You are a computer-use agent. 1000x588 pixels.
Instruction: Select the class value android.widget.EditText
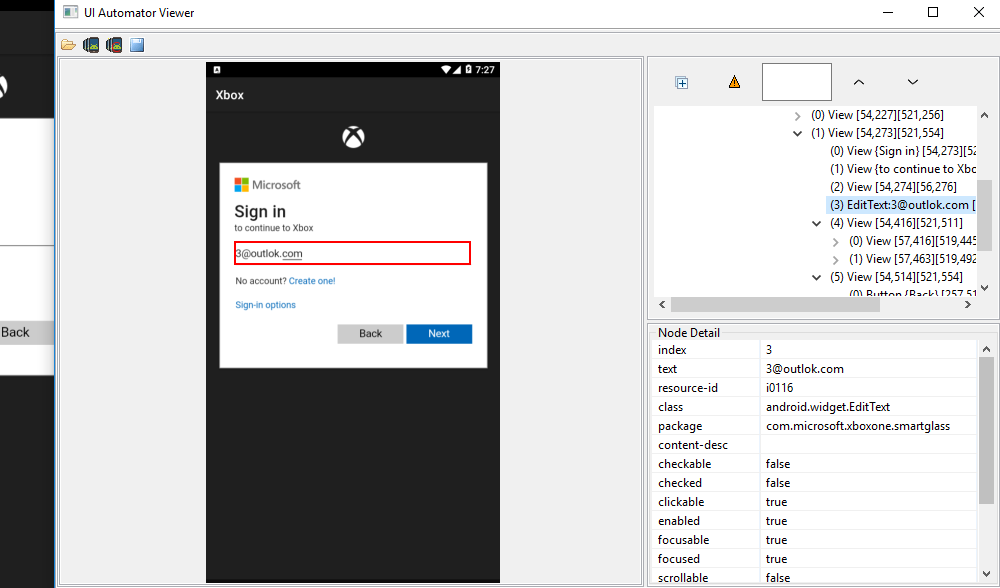coord(868,407)
